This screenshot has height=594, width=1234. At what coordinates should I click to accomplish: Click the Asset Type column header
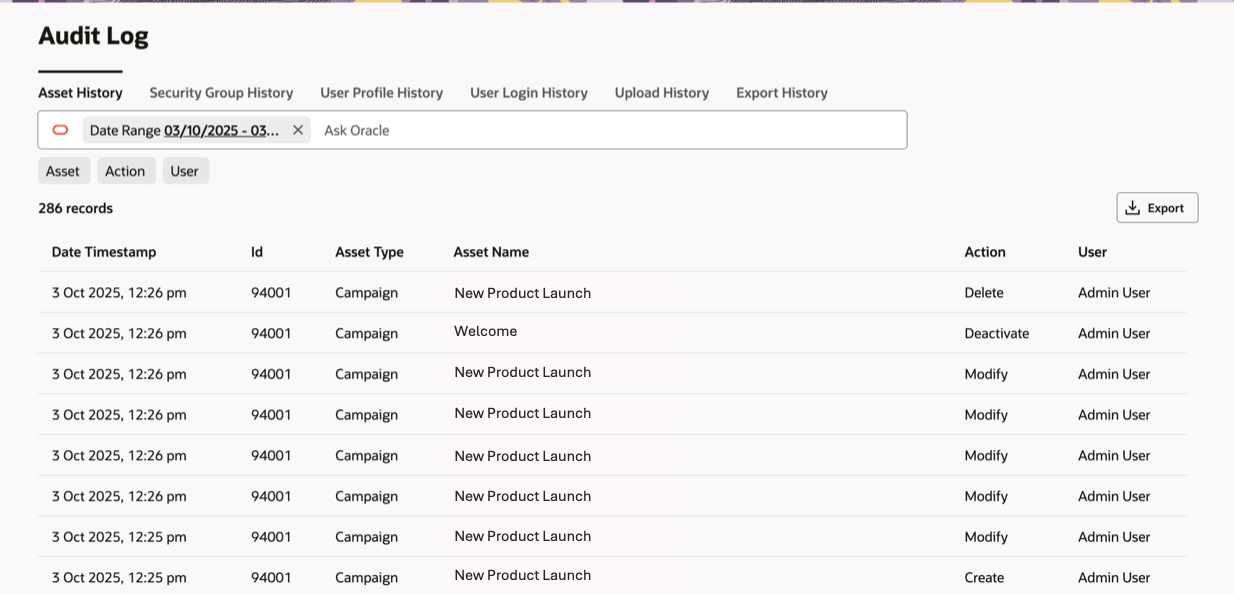(x=369, y=252)
